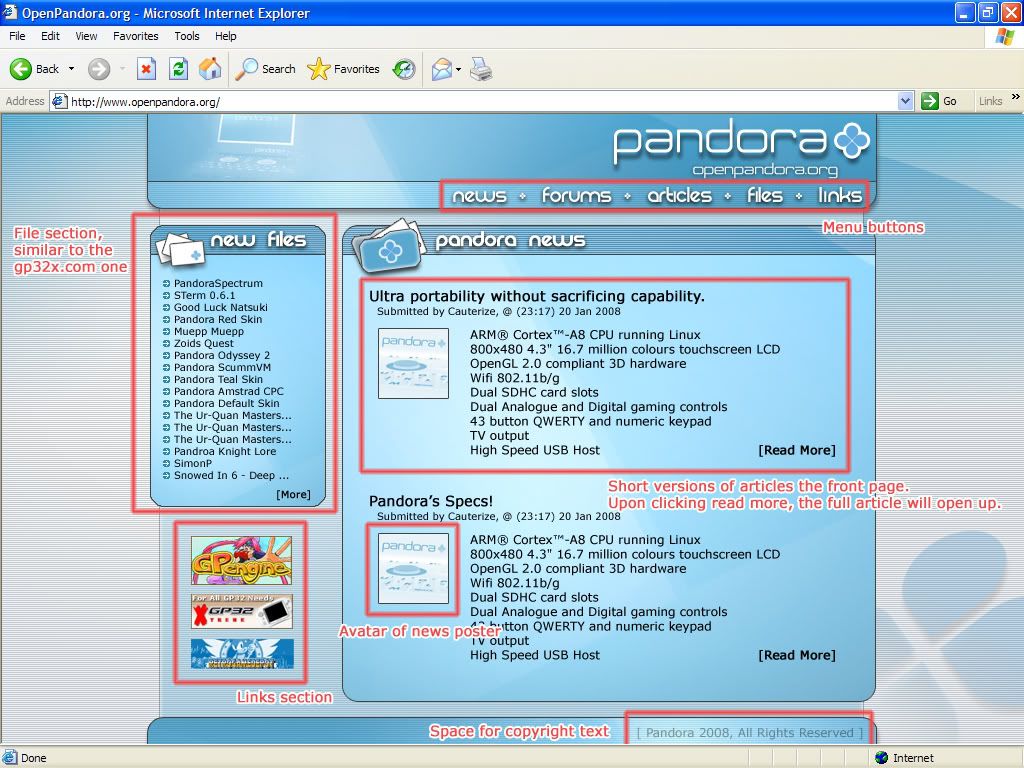Open Back button history dropdown arrow
This screenshot has height=768, width=1024.
pyautogui.click(x=71, y=69)
